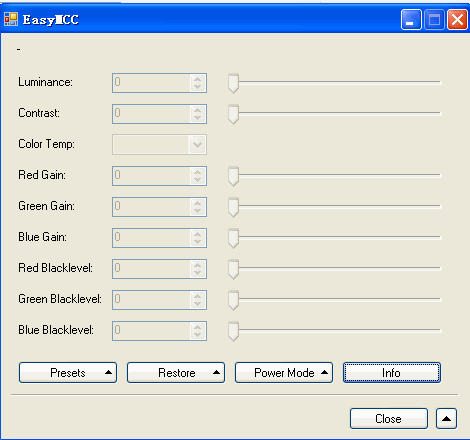Click the Red Blacklevel slider thumb
Screen dimensions: 470x440
point(233,269)
